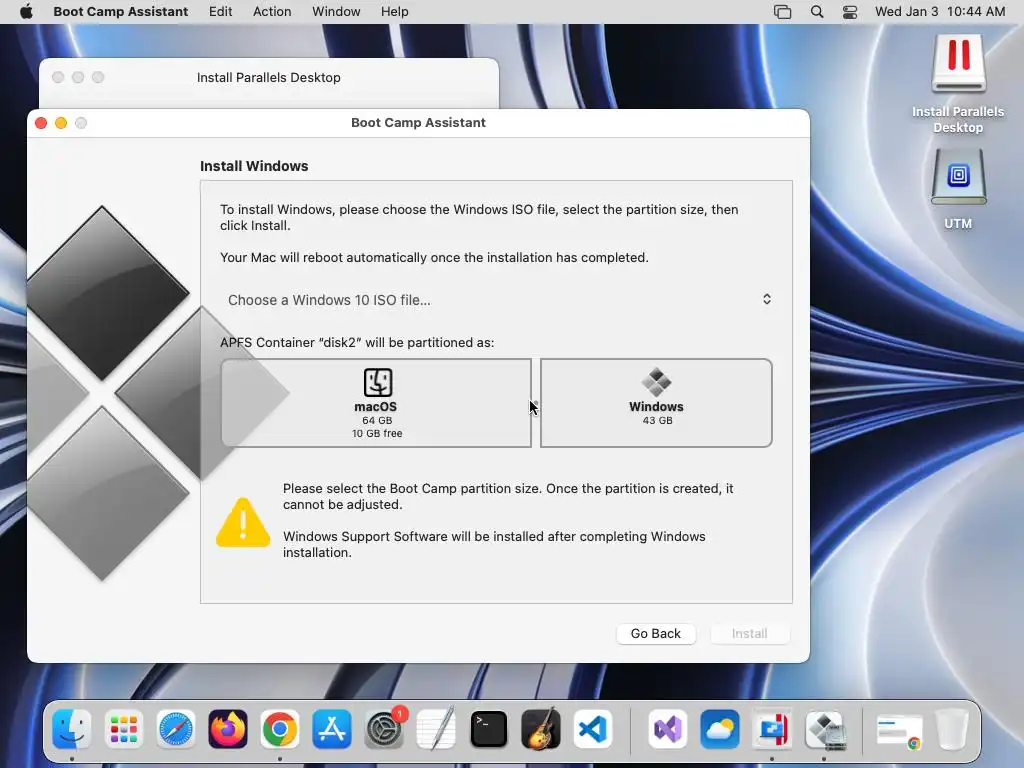The width and height of the screenshot is (1024, 768).
Task: Click Boot Camp Assistant icon in Dock
Action: (824, 729)
